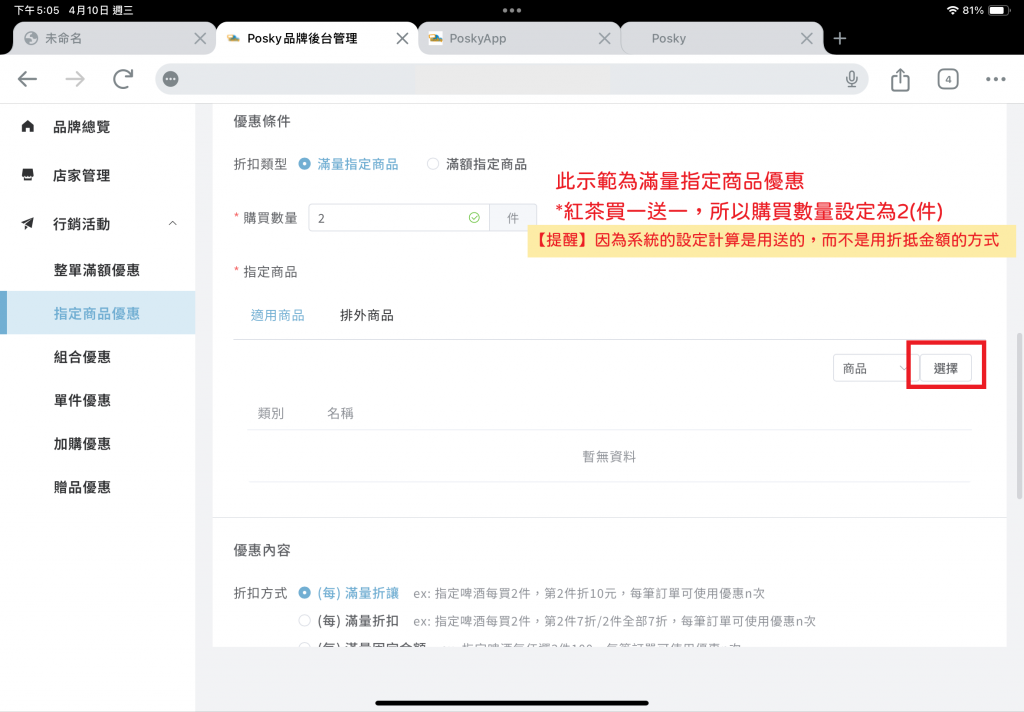
Task: Click the home icon beside 品牌總覽
Action: tap(27, 126)
